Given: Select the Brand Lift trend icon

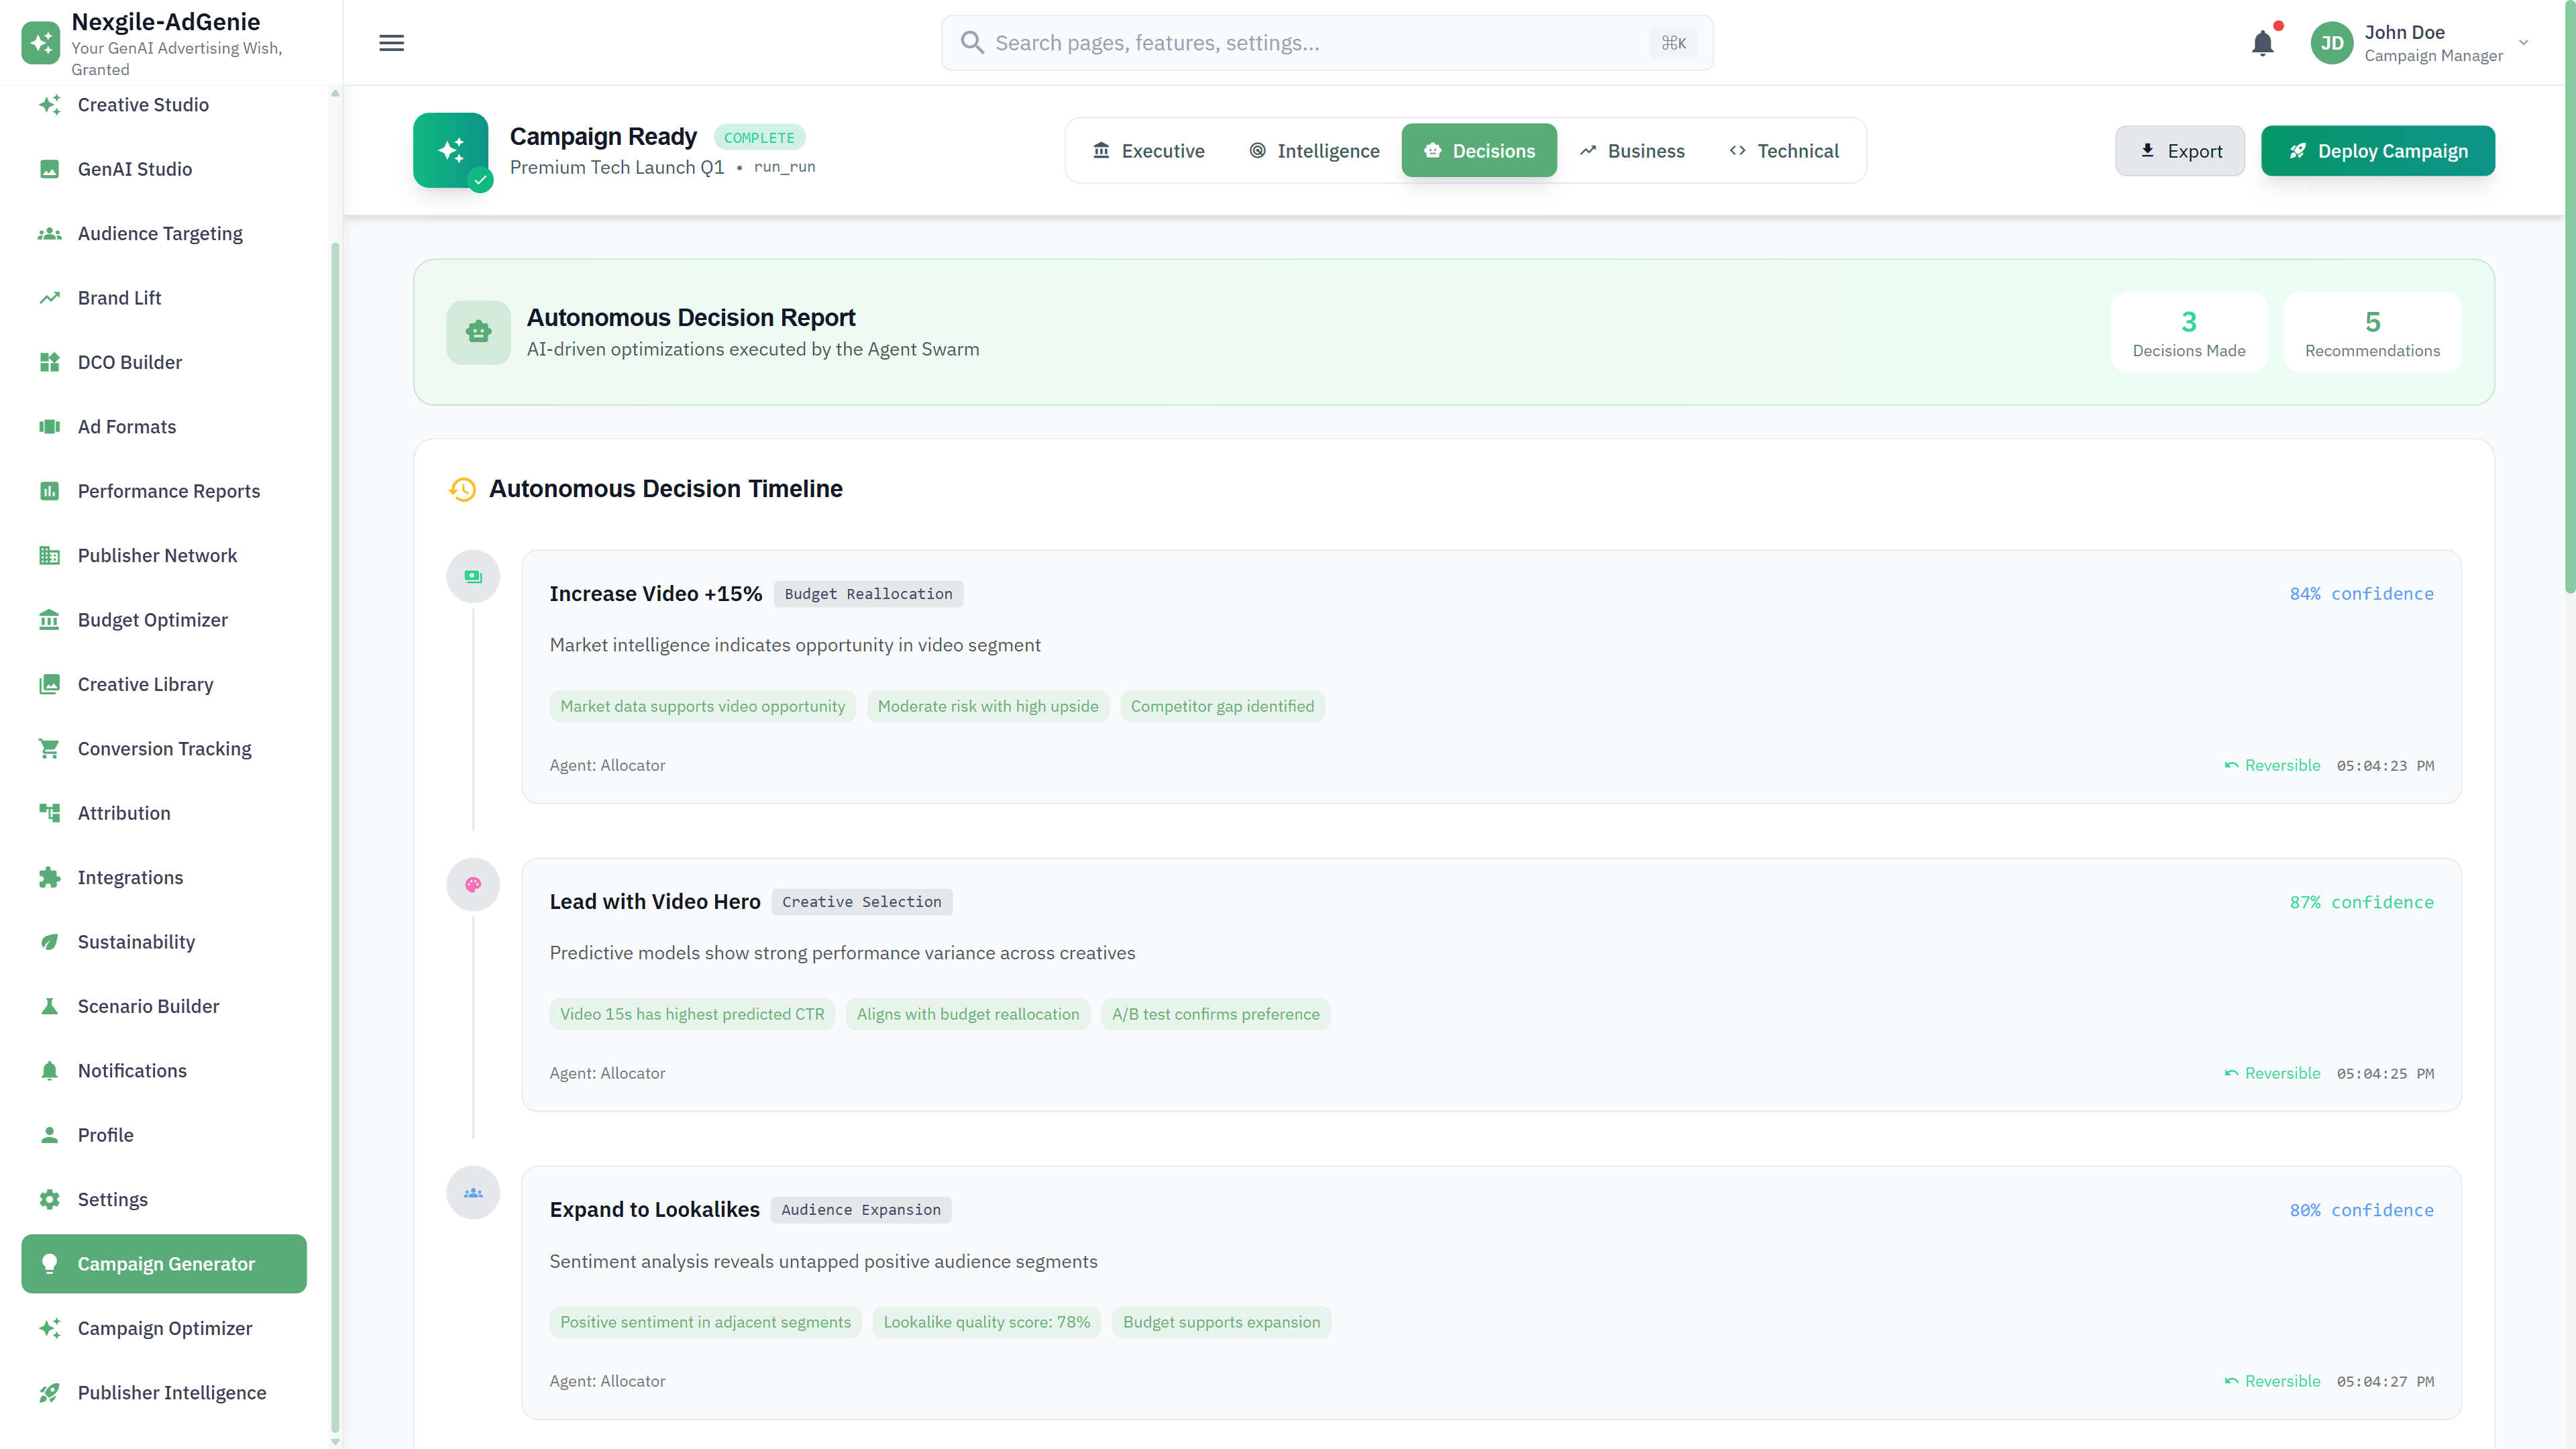Looking at the screenshot, I should coord(50,297).
